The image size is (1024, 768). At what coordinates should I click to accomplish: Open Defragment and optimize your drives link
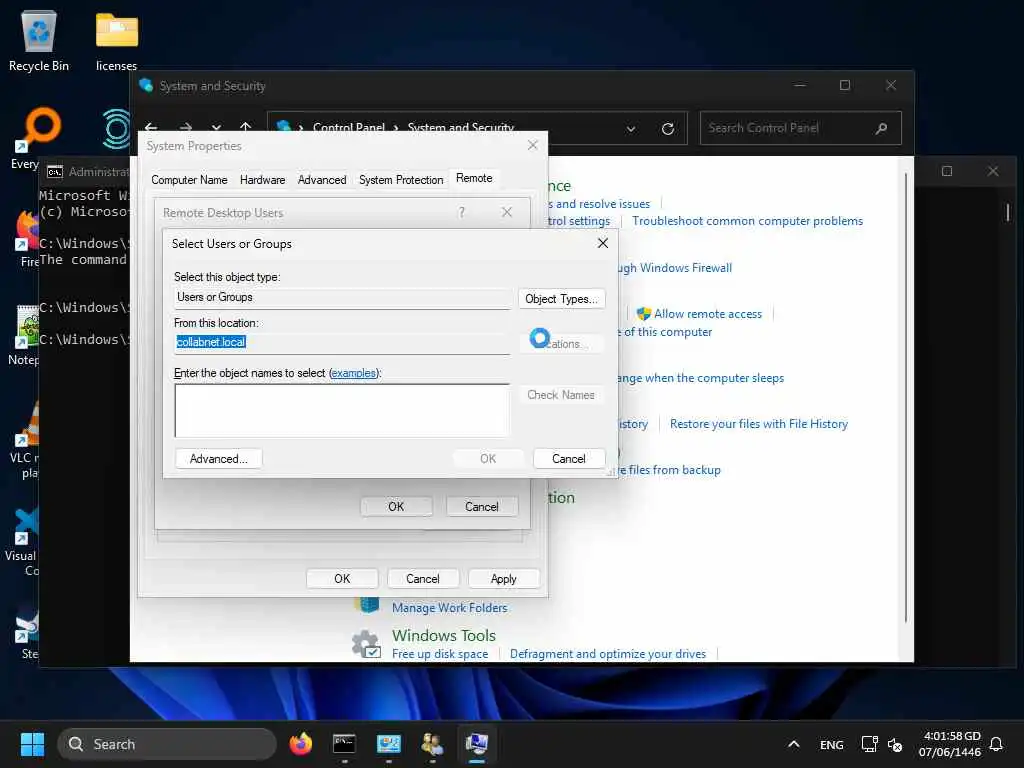607,654
